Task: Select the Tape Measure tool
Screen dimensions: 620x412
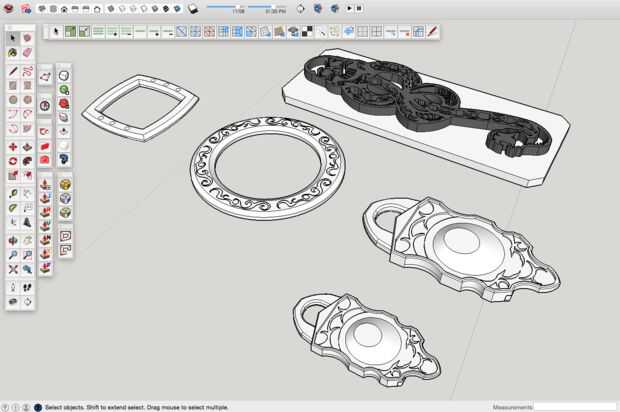Action: tap(13, 194)
